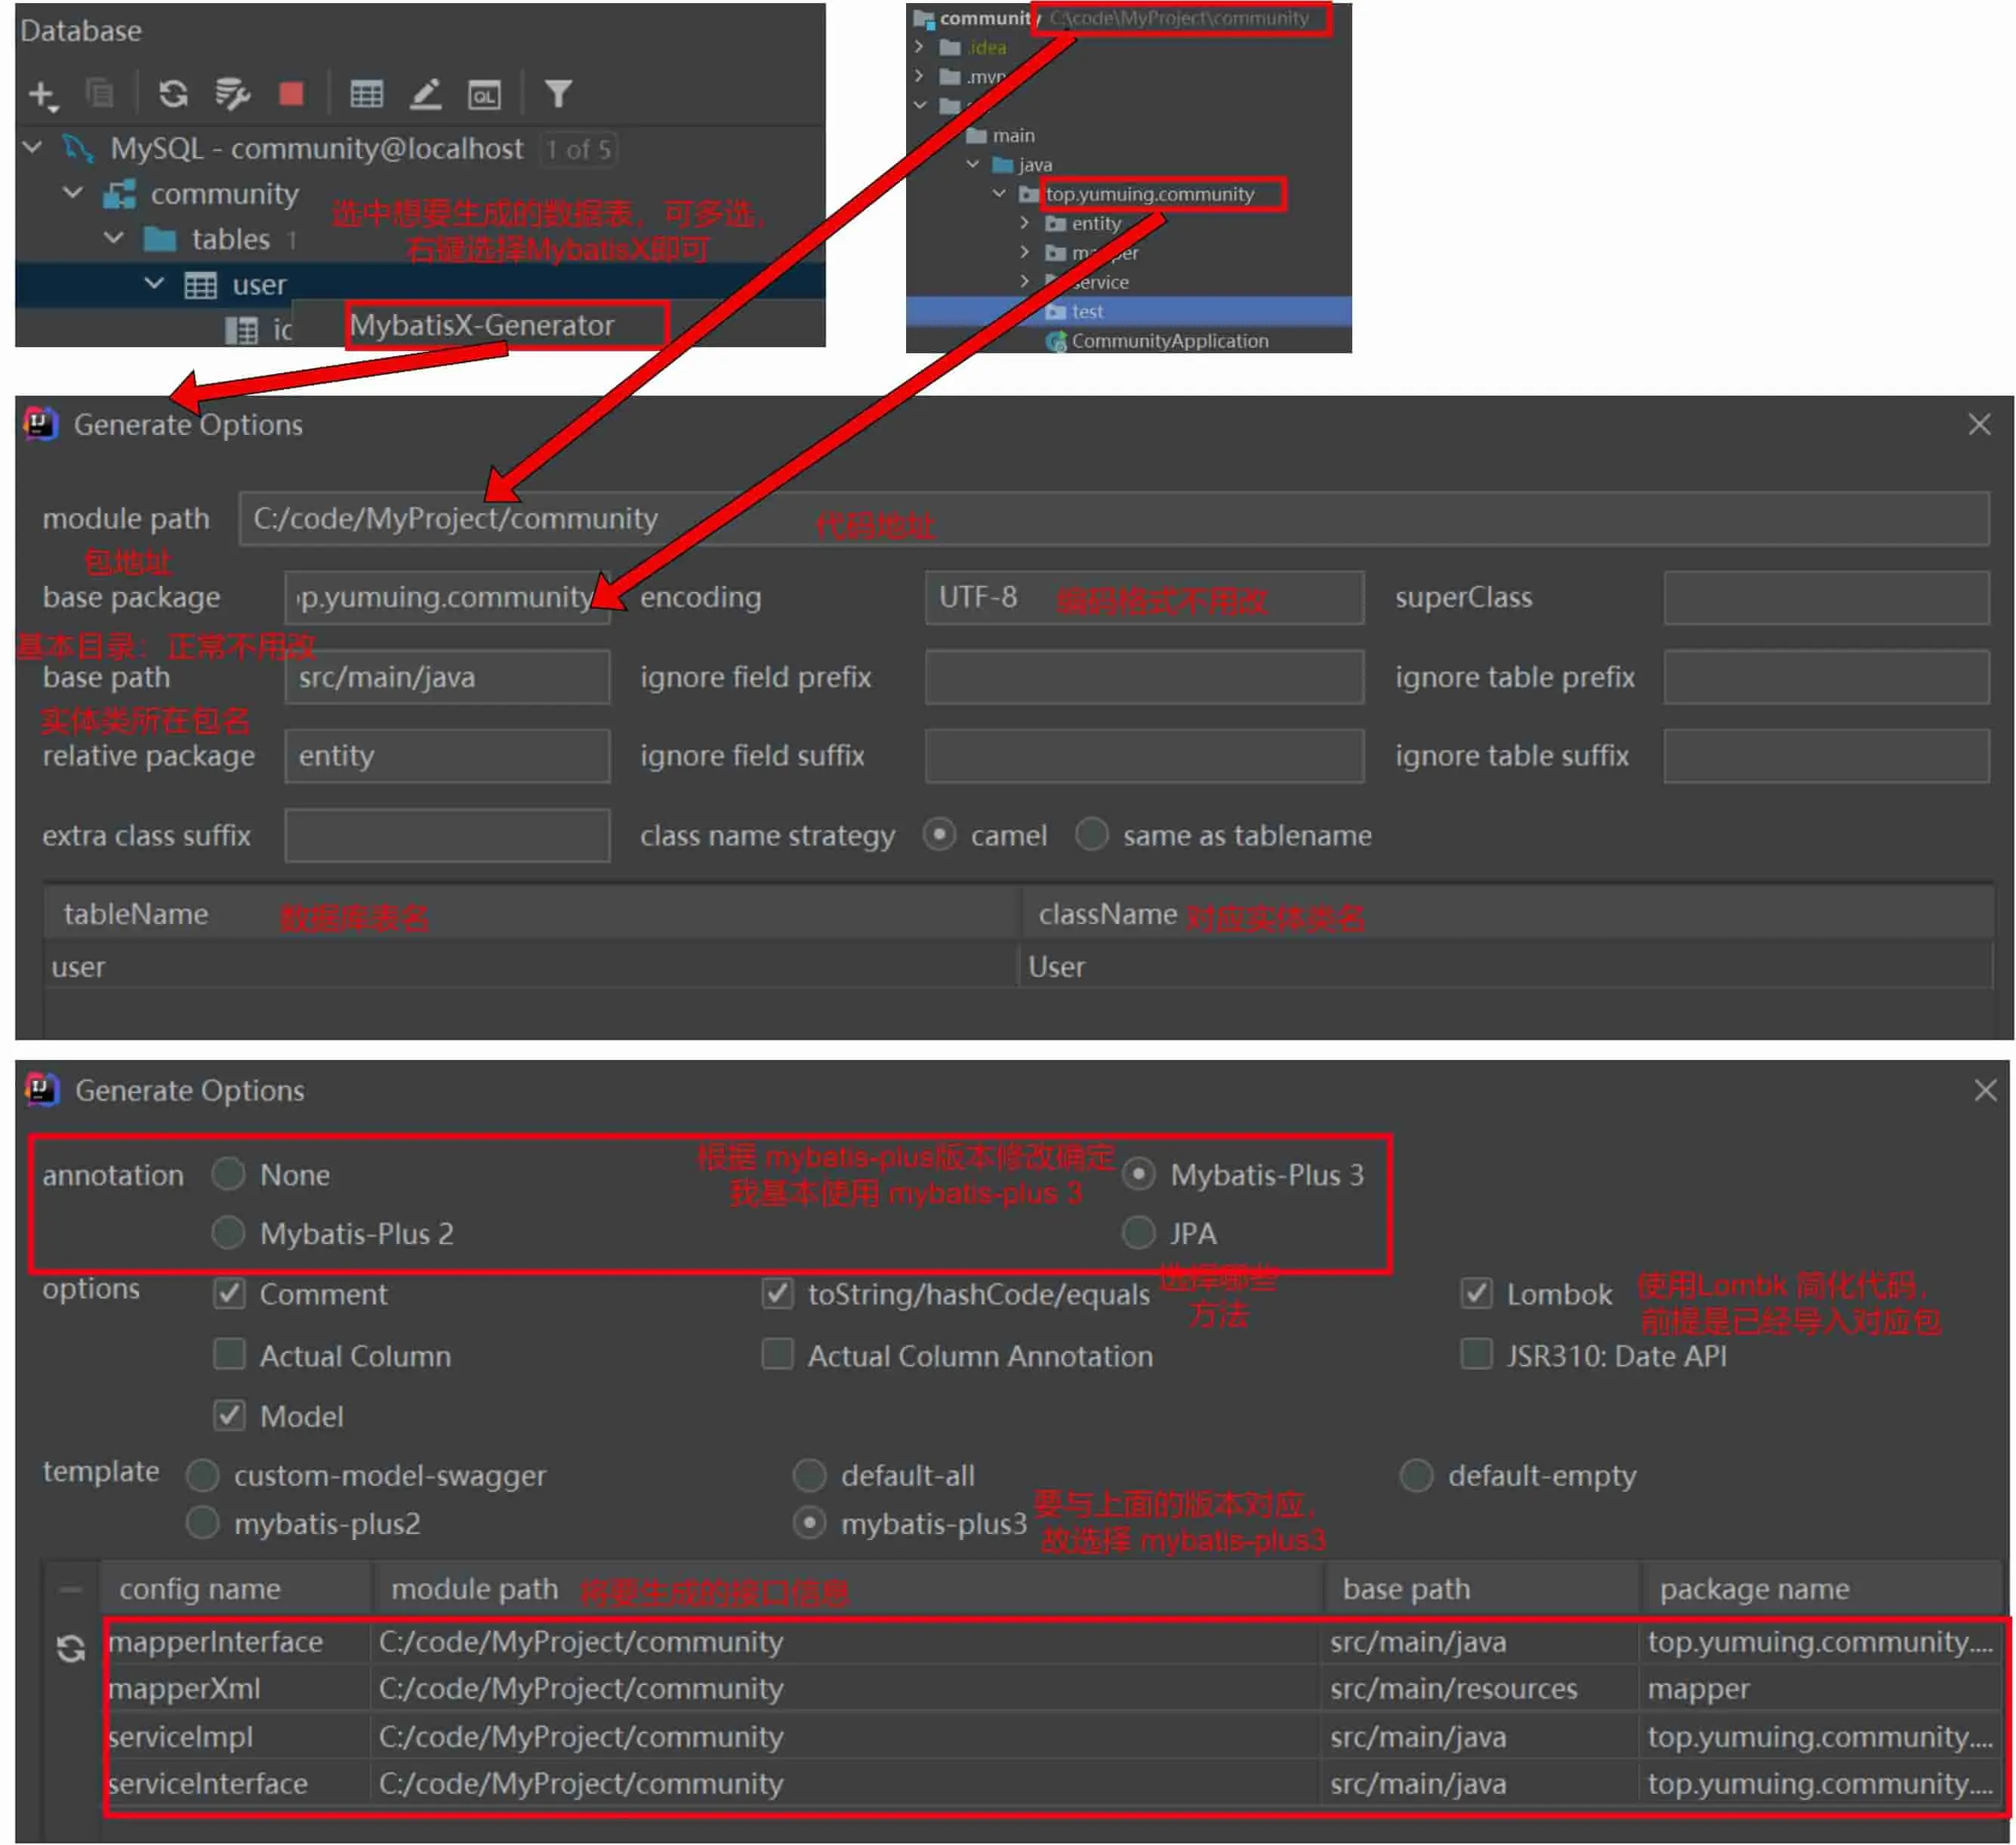Click the refresh icon in Database toolbar

click(x=173, y=94)
